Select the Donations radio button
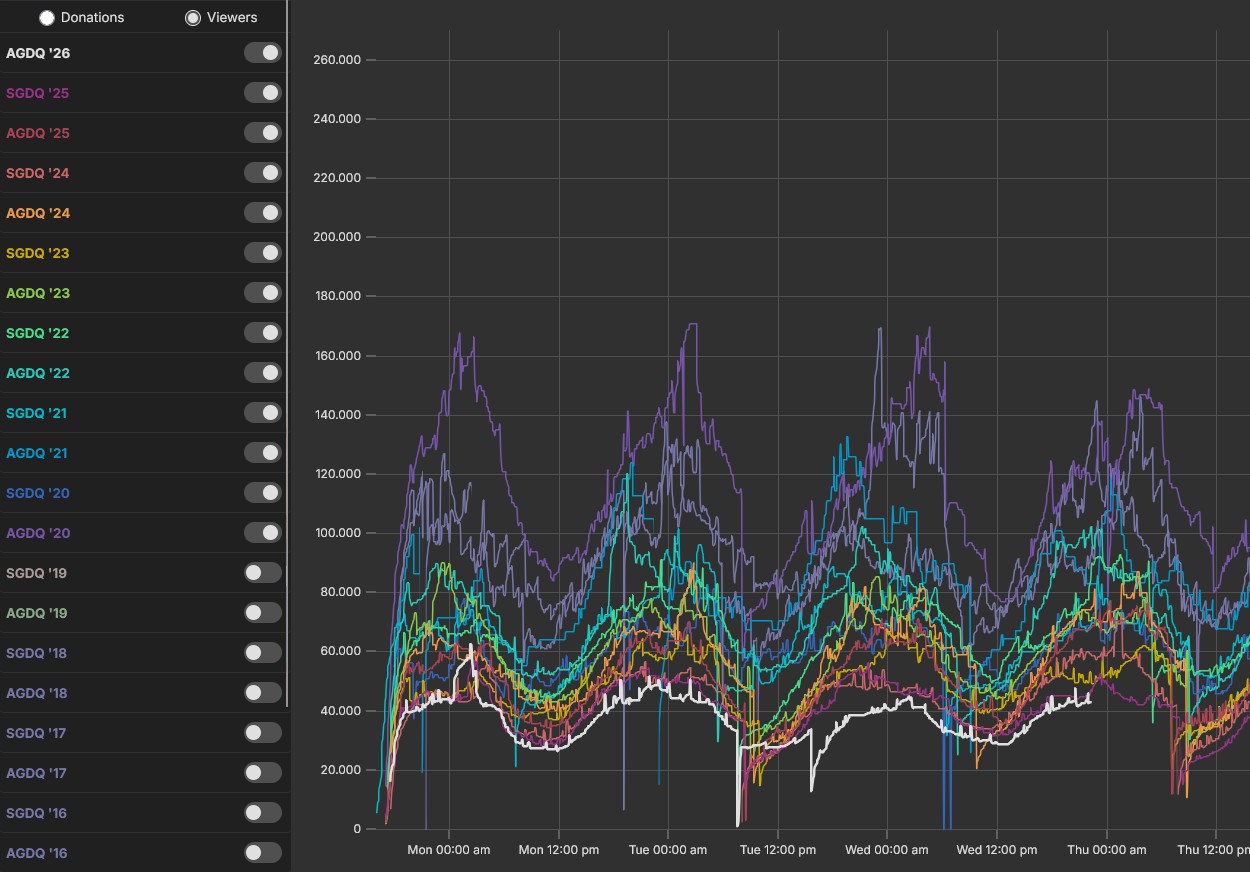The width and height of the screenshot is (1250, 872). (x=47, y=18)
